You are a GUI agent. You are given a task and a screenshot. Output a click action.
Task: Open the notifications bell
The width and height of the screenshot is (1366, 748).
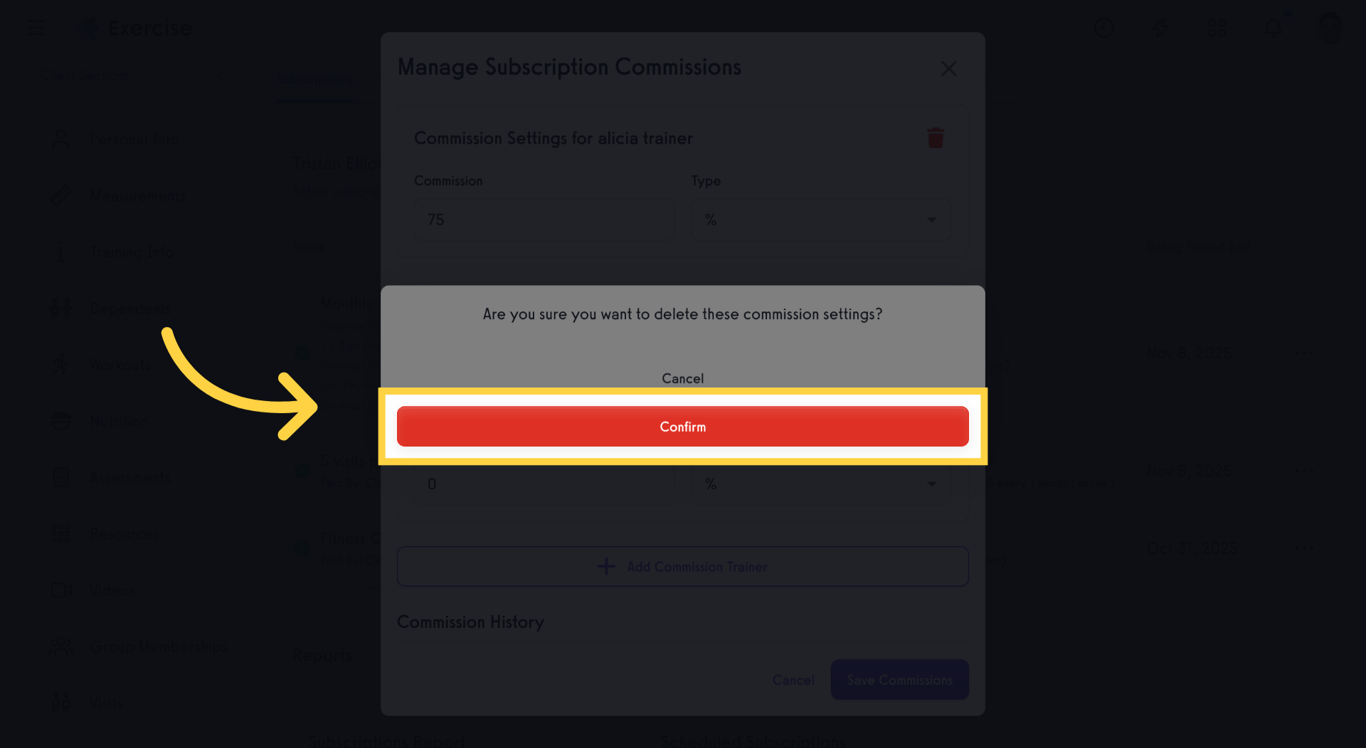click(x=1273, y=28)
